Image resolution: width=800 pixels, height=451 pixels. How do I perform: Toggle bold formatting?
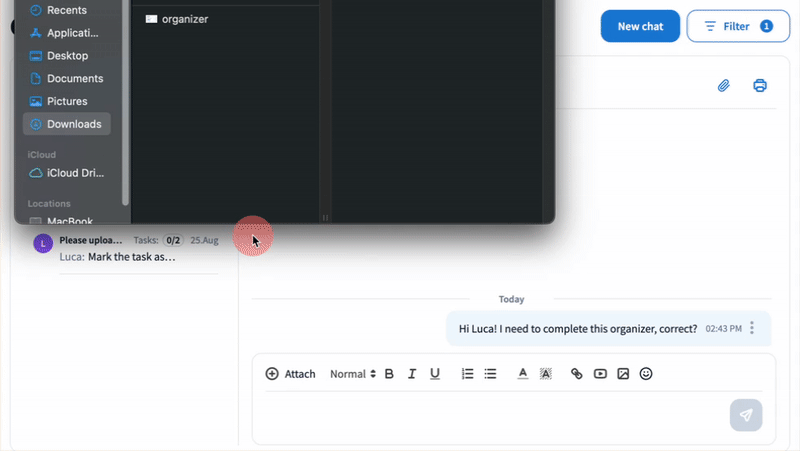point(389,374)
